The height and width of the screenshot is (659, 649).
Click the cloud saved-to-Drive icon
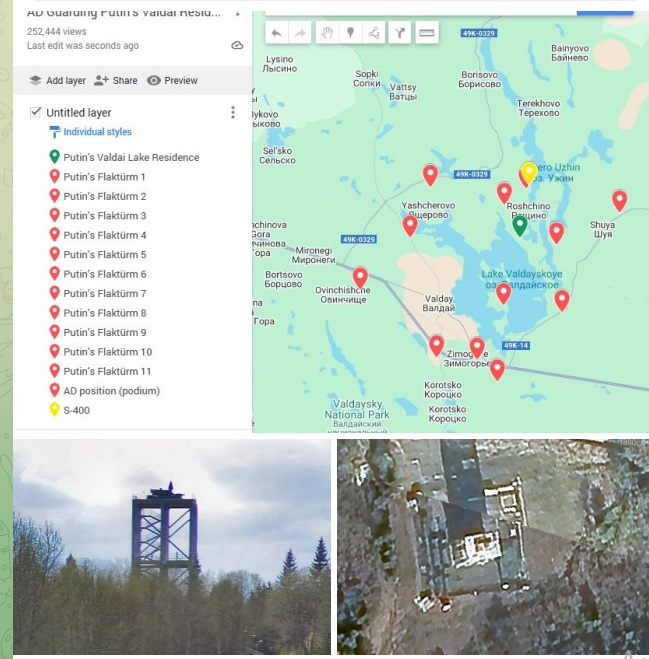237,46
